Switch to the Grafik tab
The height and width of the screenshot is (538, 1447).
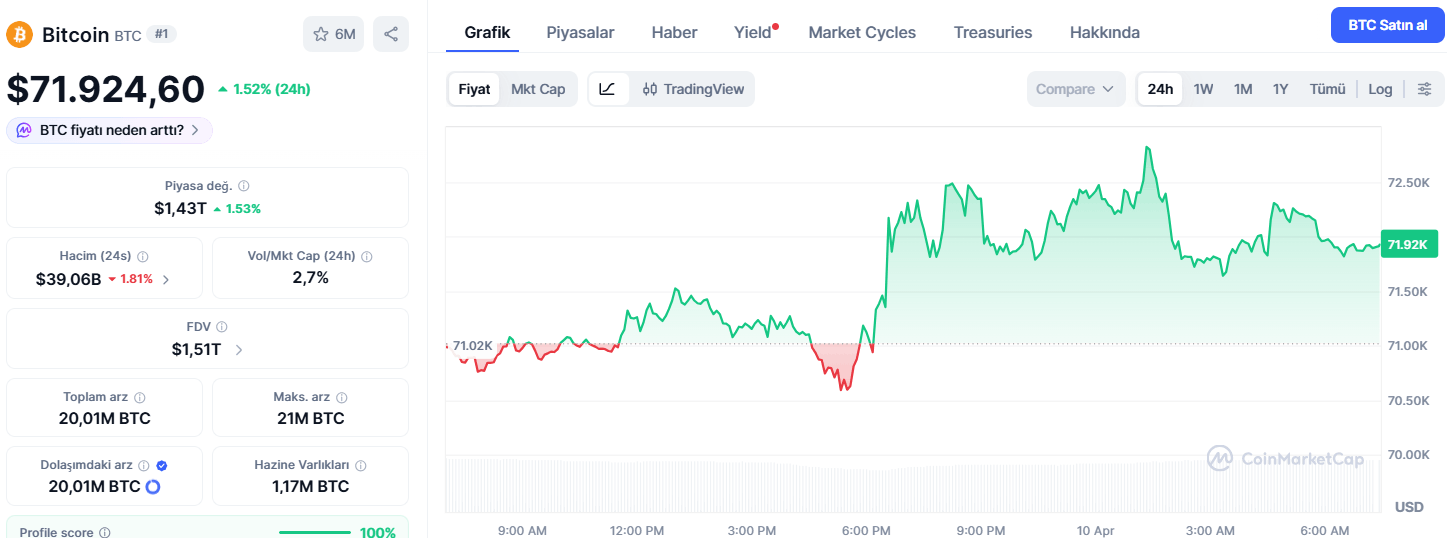click(487, 32)
